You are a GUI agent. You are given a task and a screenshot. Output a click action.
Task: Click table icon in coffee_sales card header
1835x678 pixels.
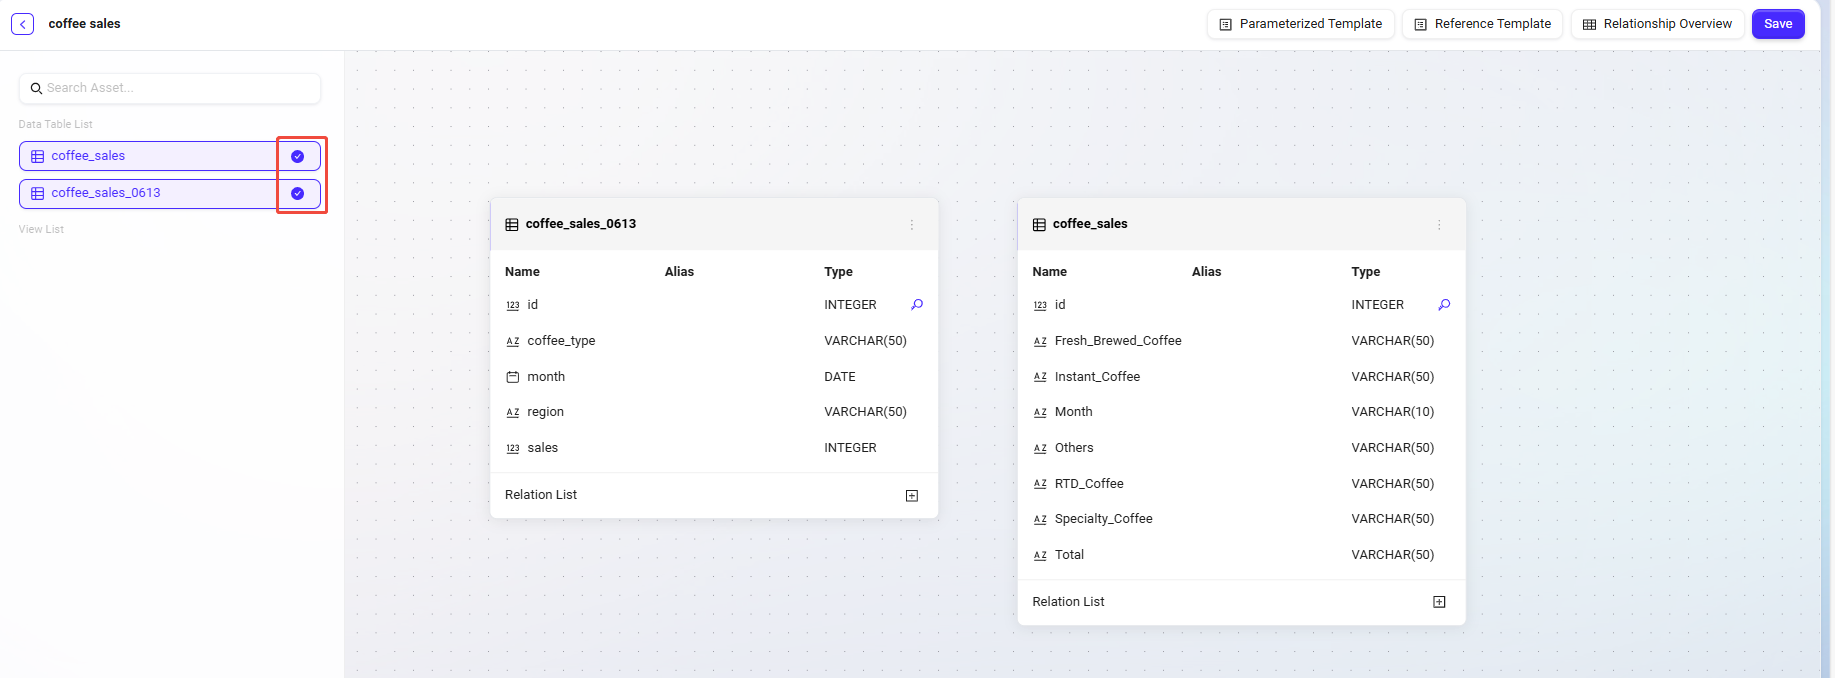(1039, 225)
